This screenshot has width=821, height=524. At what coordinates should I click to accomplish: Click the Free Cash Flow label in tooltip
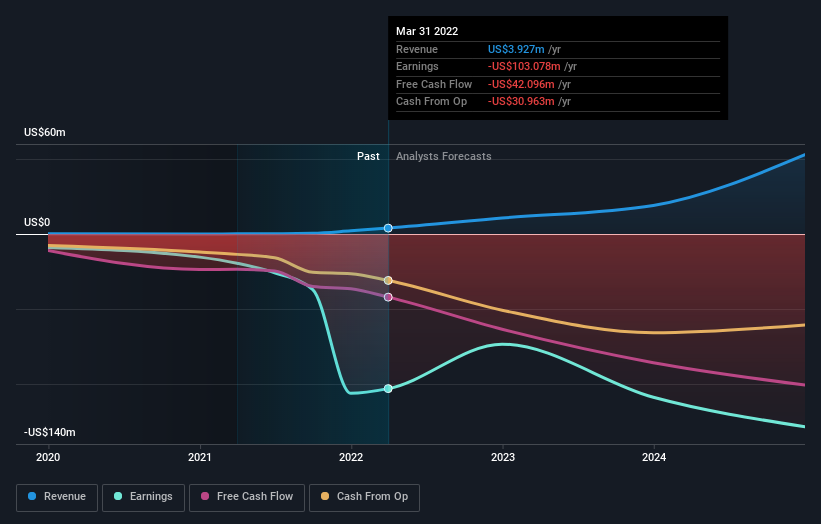click(x=434, y=84)
